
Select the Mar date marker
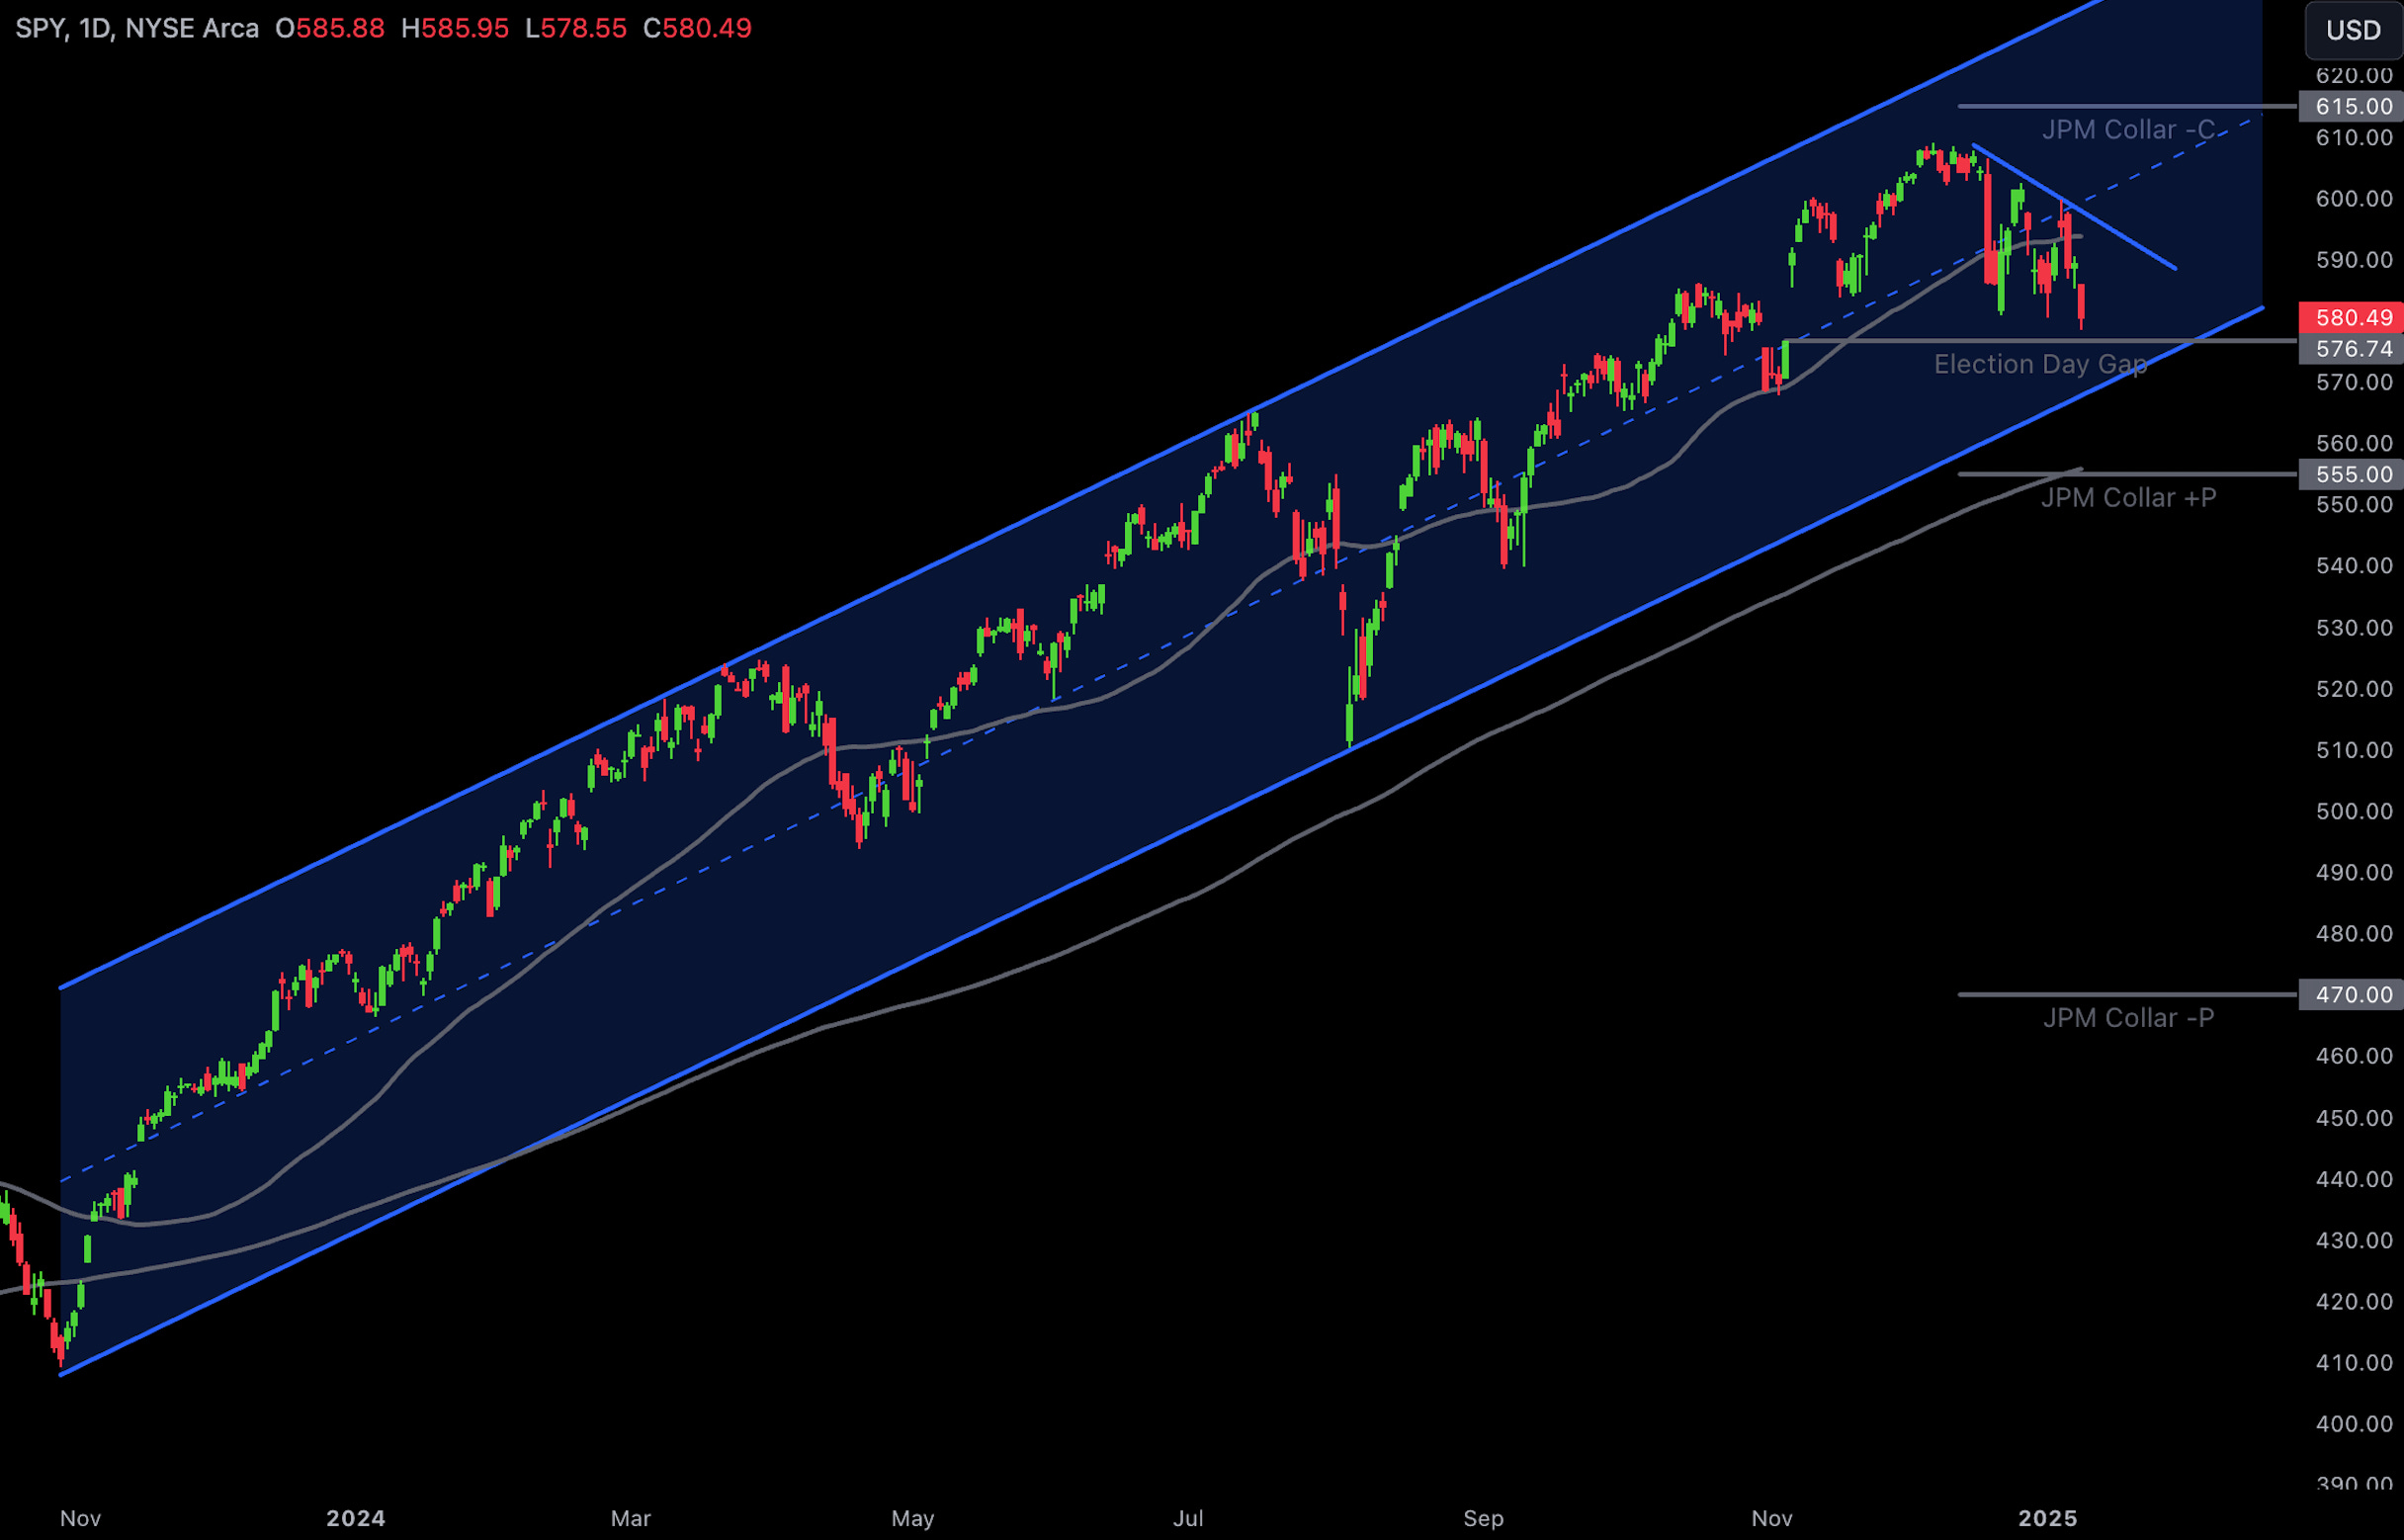coord(631,1518)
